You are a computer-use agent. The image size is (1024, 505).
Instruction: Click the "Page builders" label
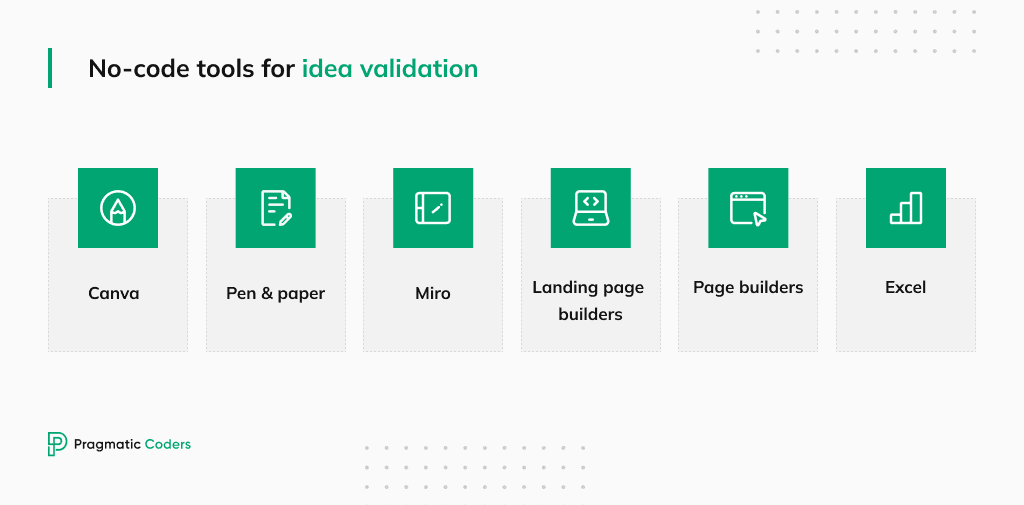[x=748, y=288]
